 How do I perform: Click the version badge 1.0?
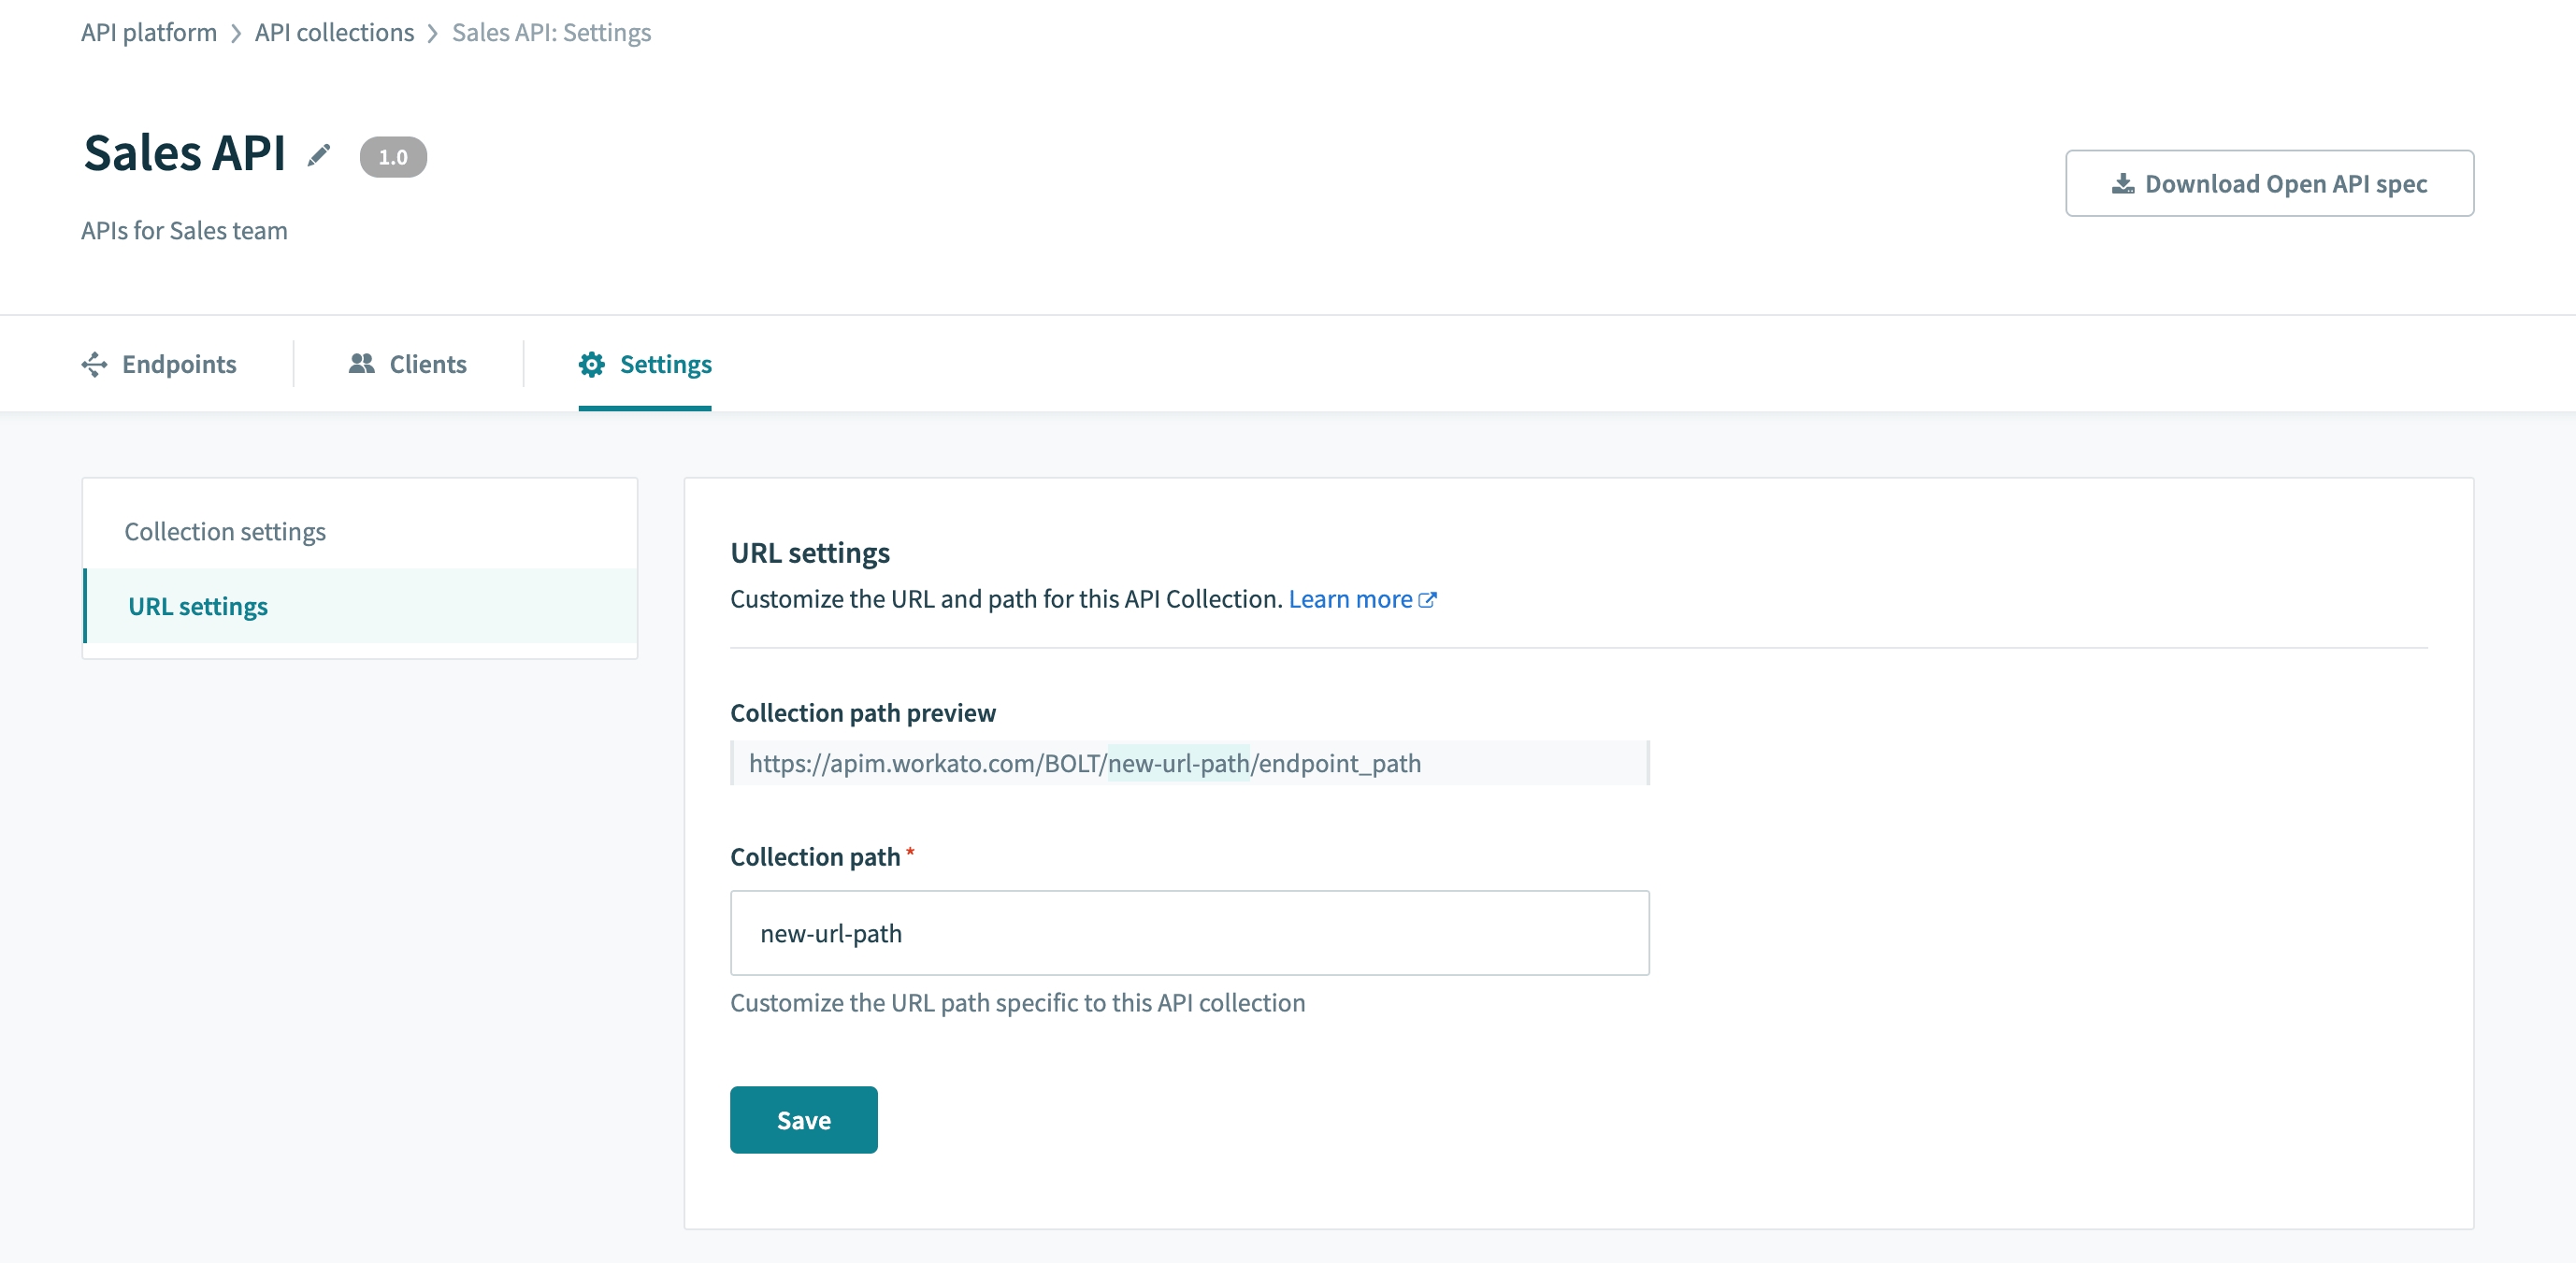coord(391,156)
